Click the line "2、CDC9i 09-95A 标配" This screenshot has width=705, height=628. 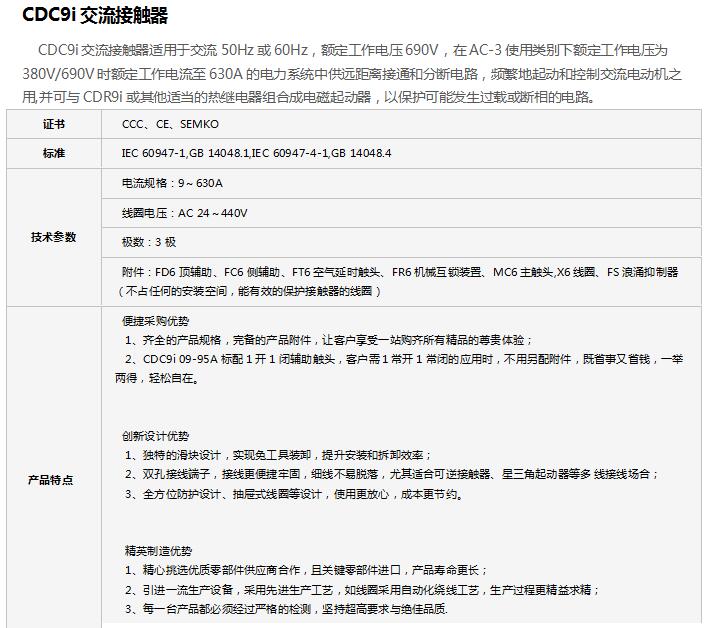click(404, 359)
